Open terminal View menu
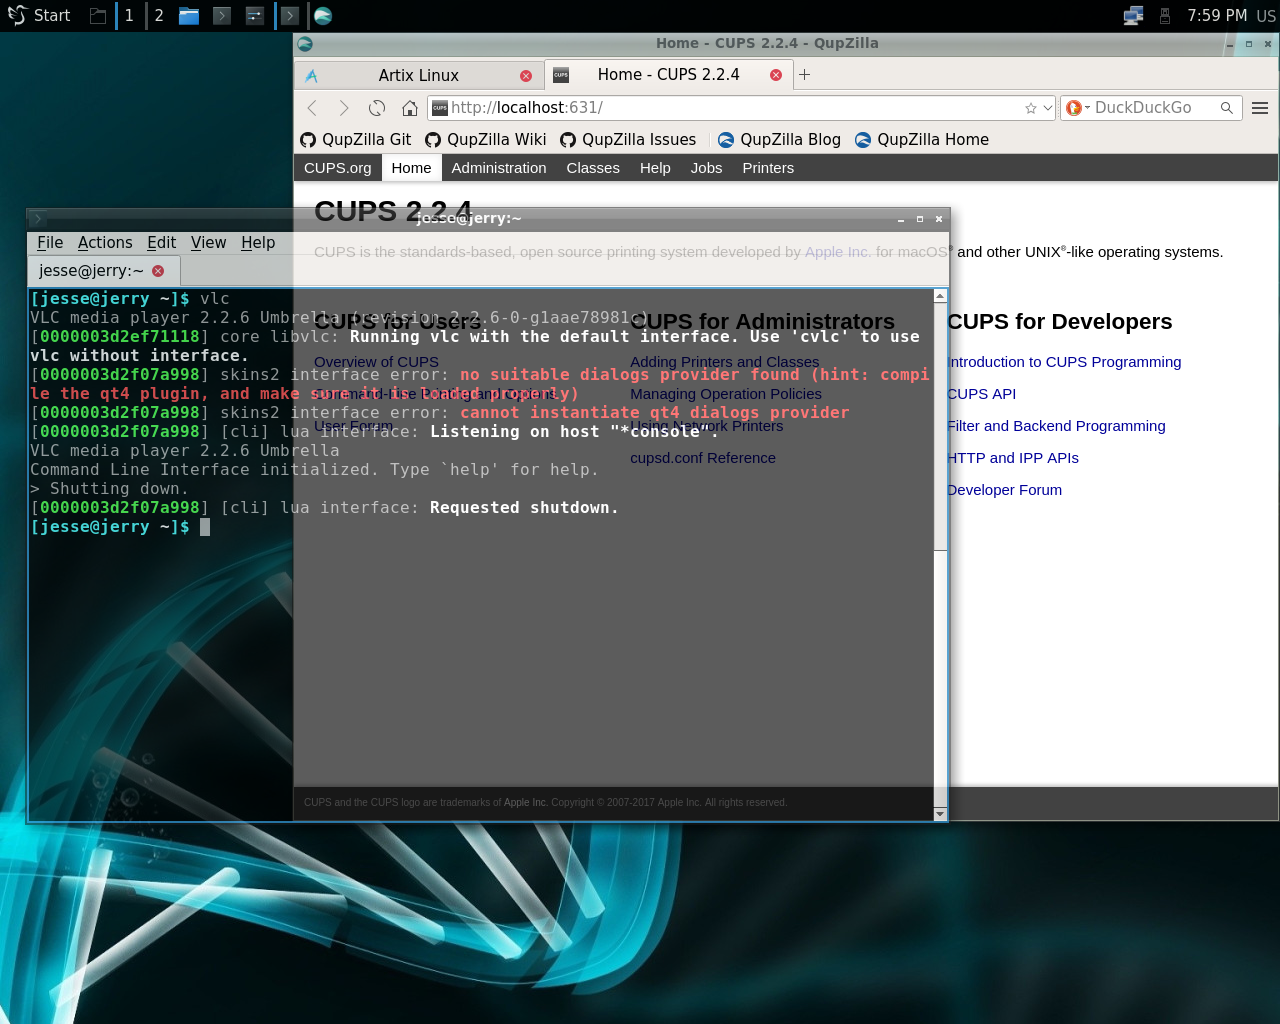1280x1024 pixels. click(x=208, y=243)
